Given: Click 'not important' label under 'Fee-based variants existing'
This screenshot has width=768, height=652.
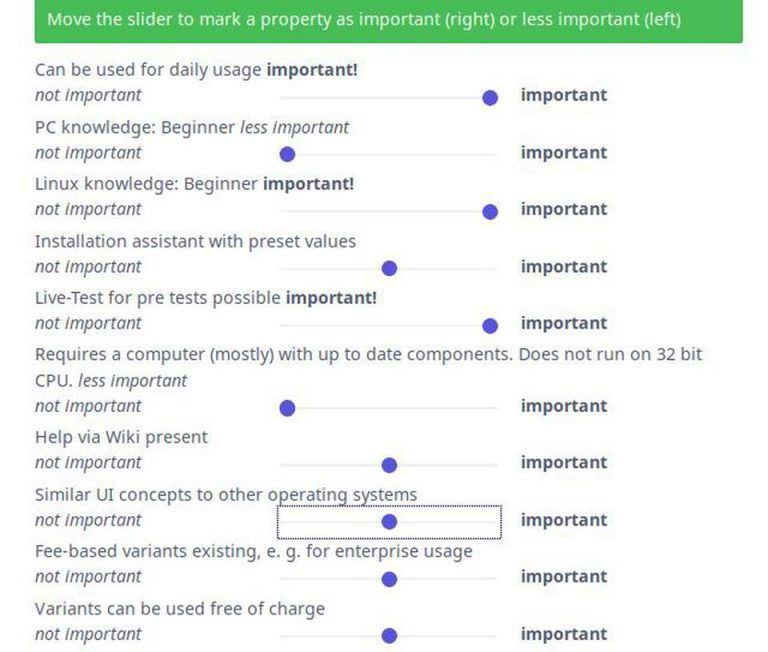Looking at the screenshot, I should tap(88, 577).
